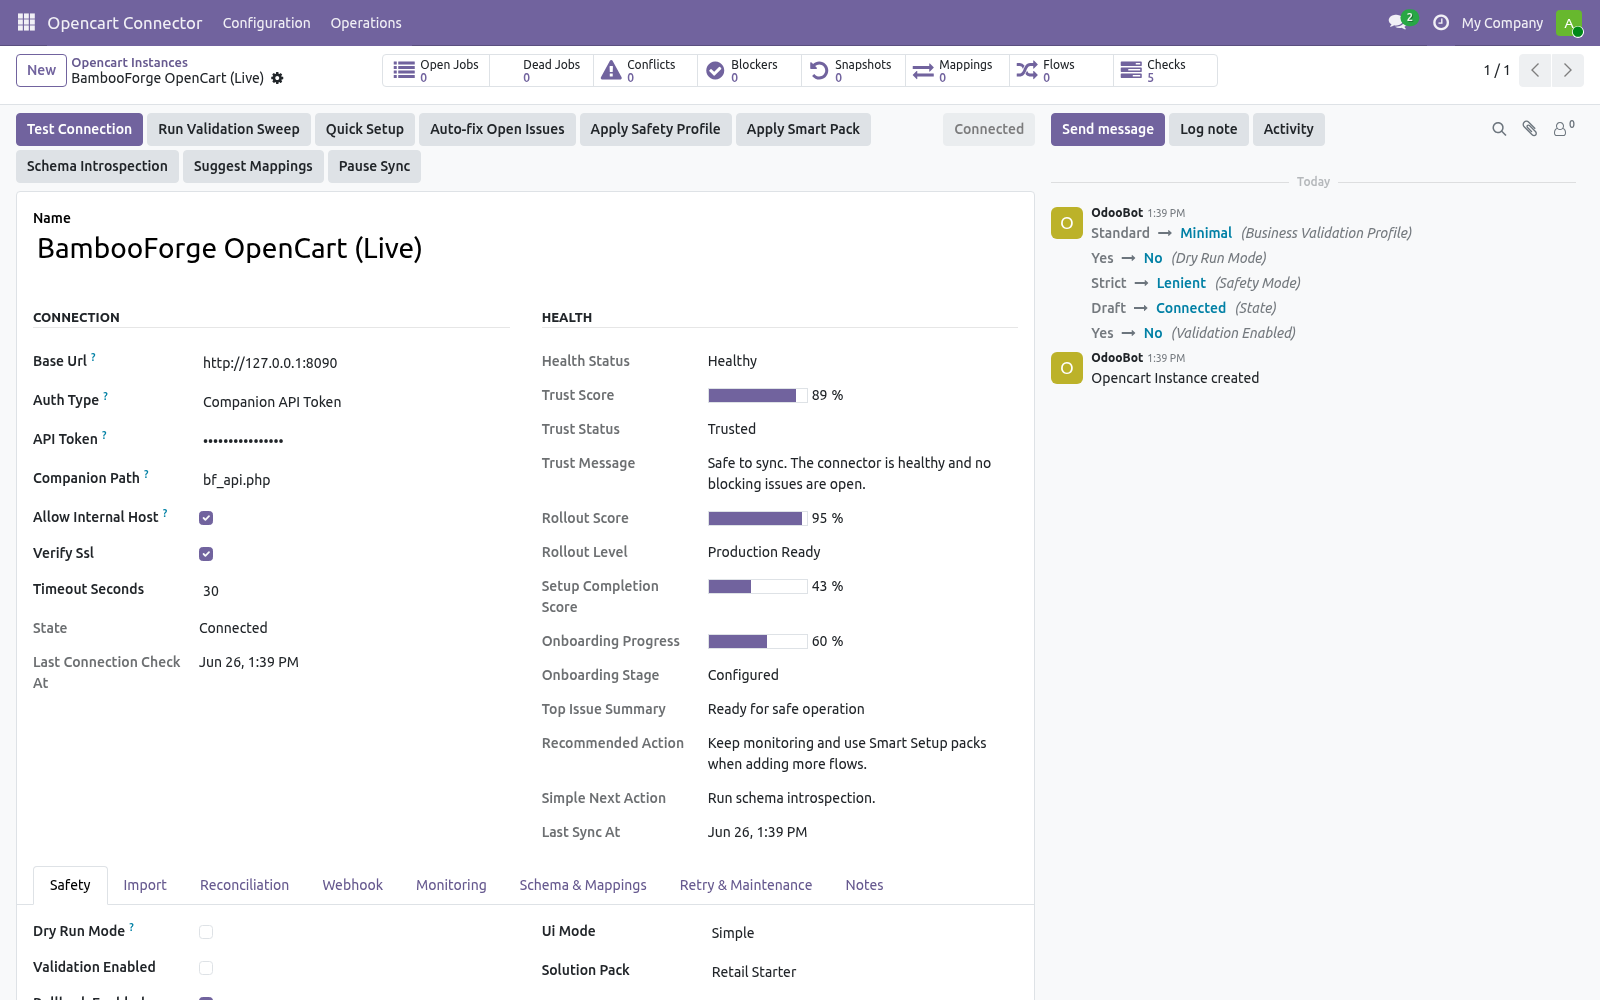Click the Trust Score progress bar
Image resolution: width=1600 pixels, height=1000 pixels.
point(757,395)
